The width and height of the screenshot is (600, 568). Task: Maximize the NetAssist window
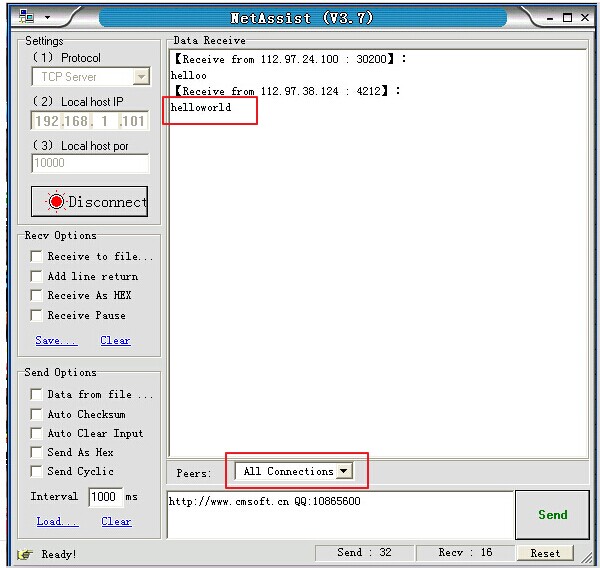click(x=567, y=18)
